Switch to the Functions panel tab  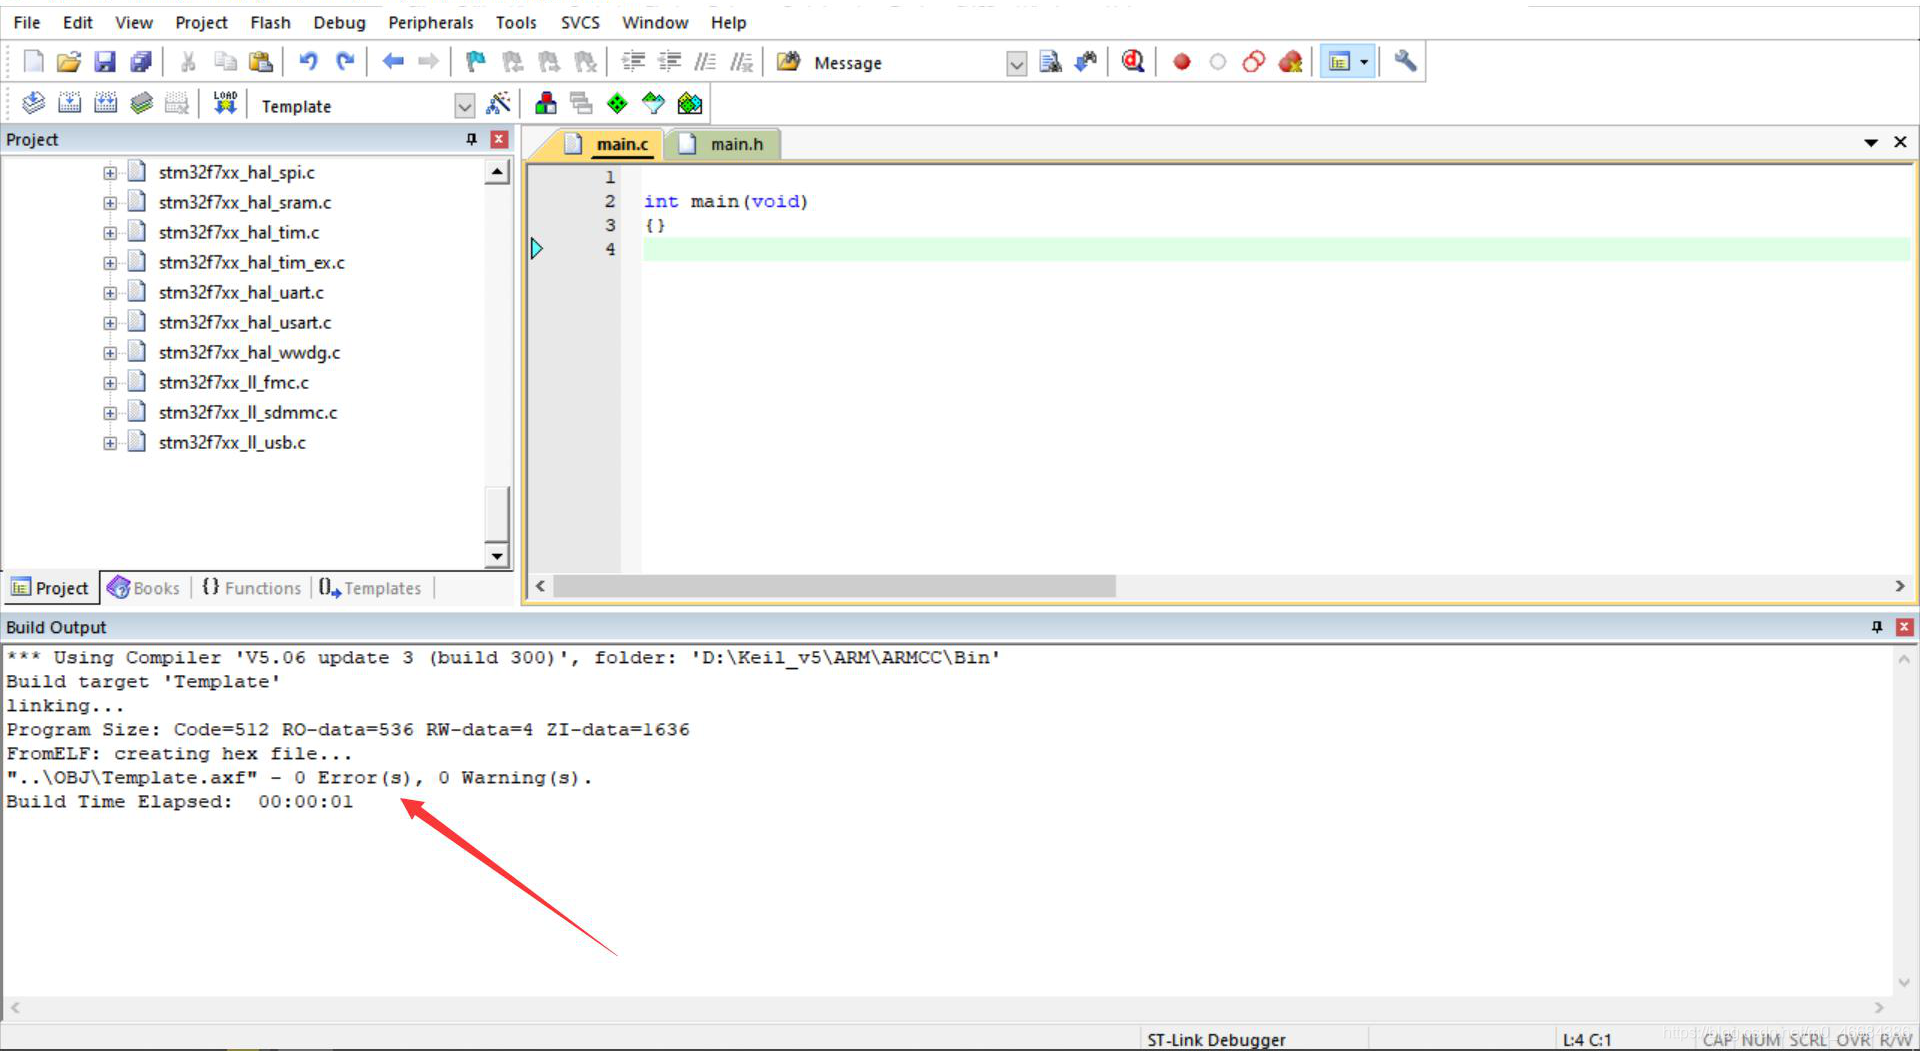(251, 588)
